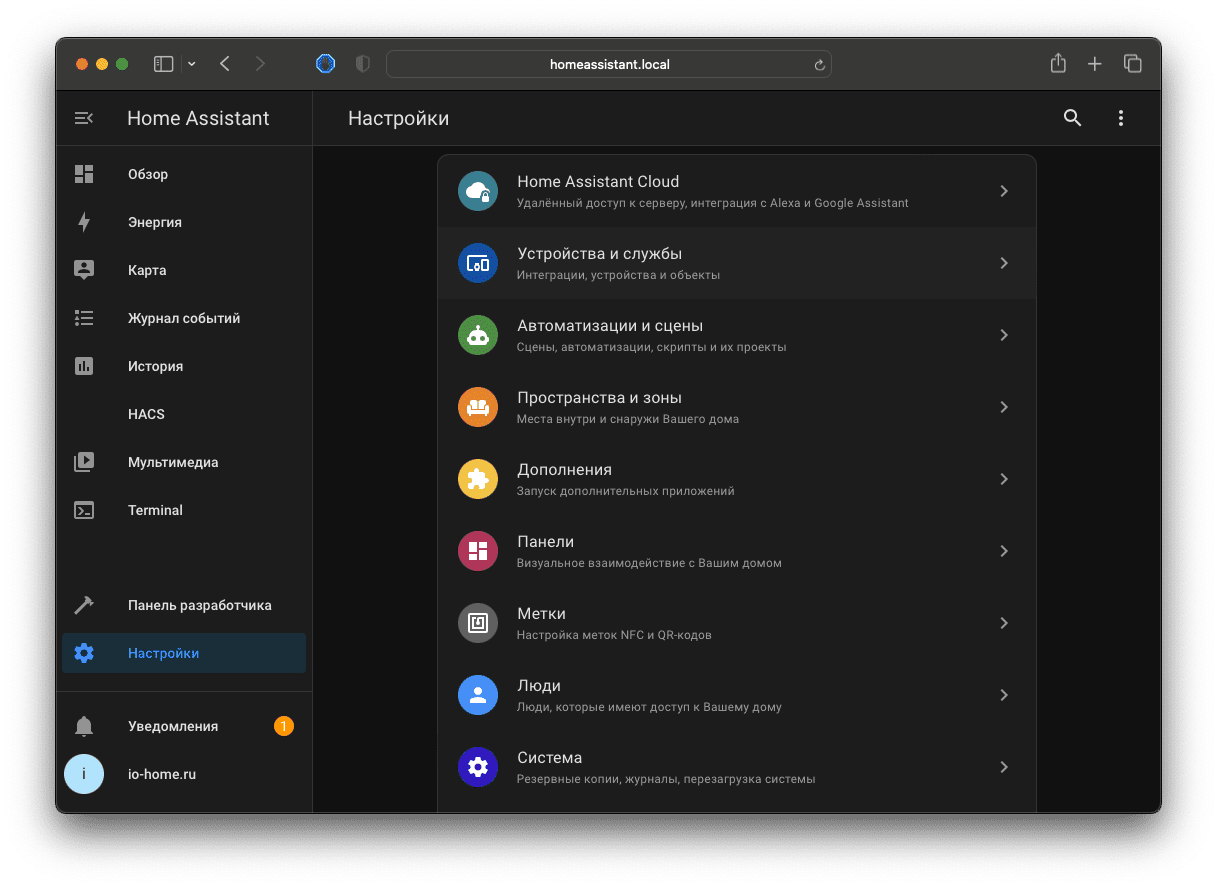Click the Safari privacy shield icon
The height and width of the screenshot is (887, 1217).
point(363,64)
